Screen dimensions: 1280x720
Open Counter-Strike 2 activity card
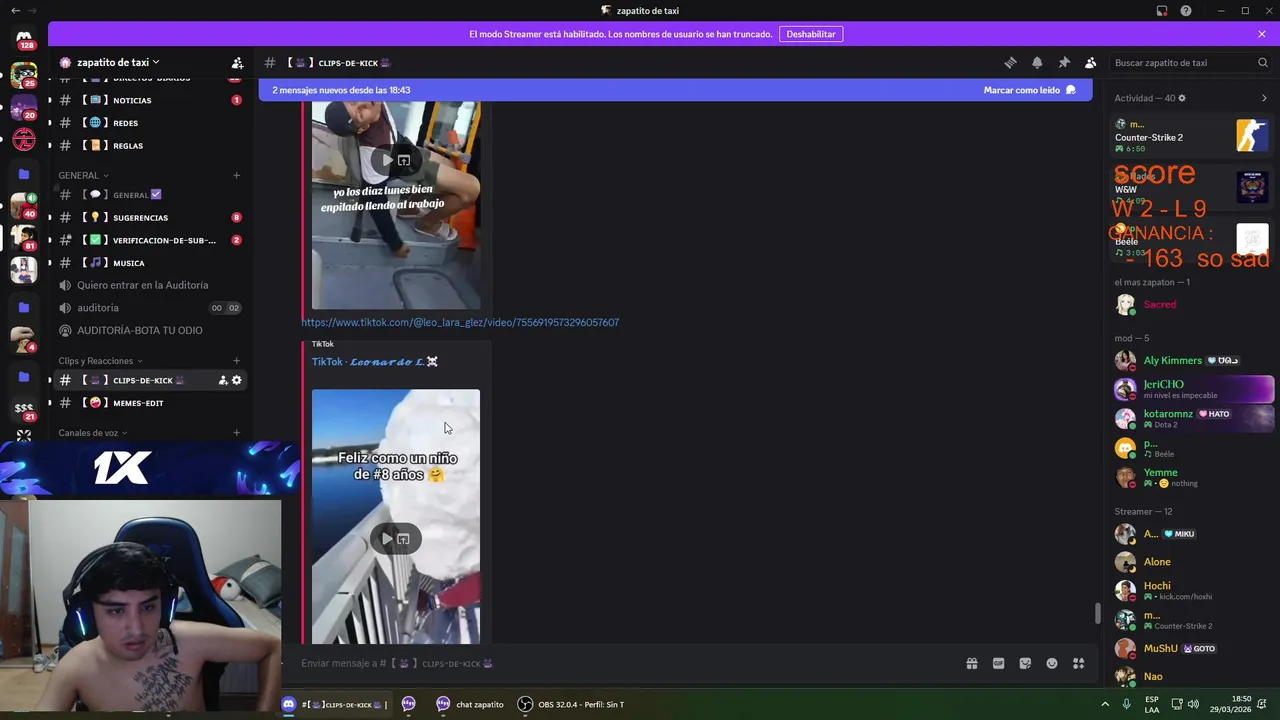coord(1190,136)
